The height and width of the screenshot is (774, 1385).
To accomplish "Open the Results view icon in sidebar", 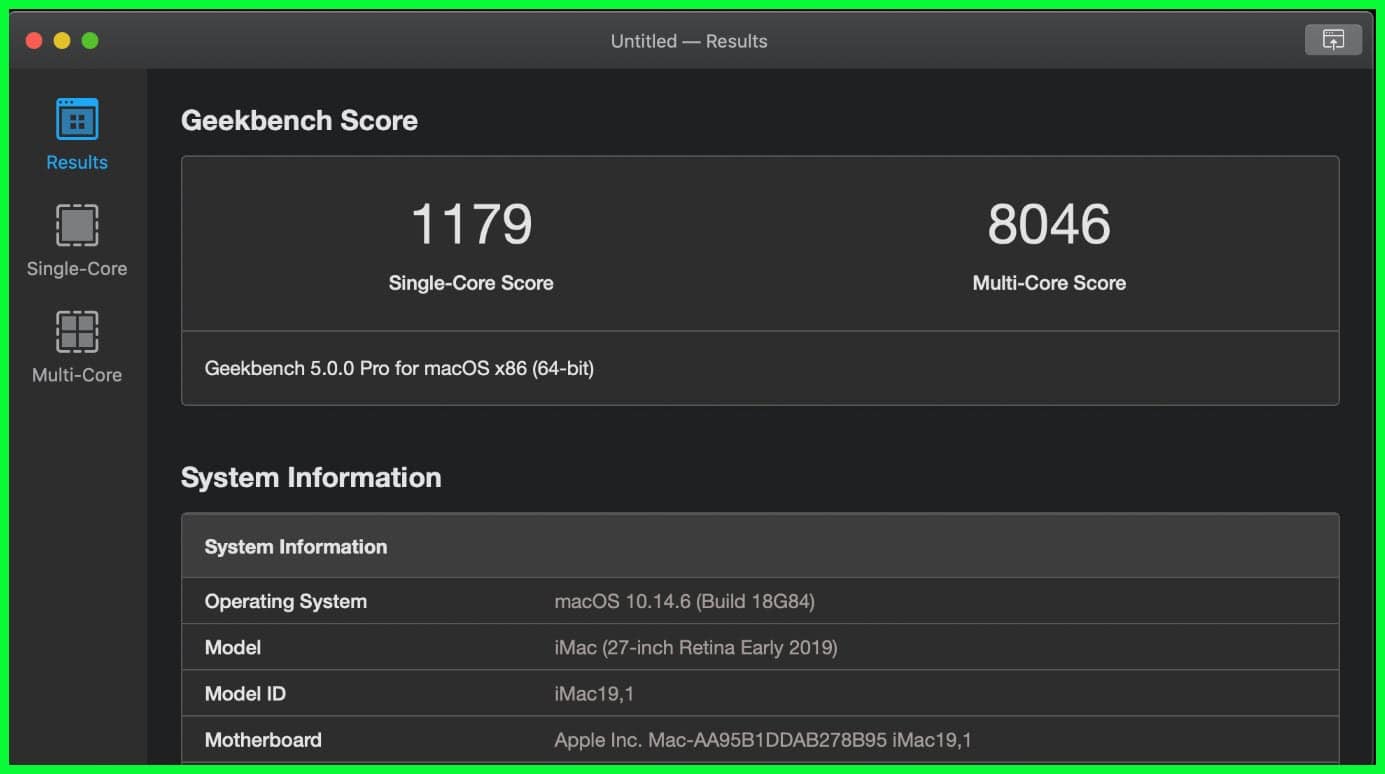I will 77,119.
